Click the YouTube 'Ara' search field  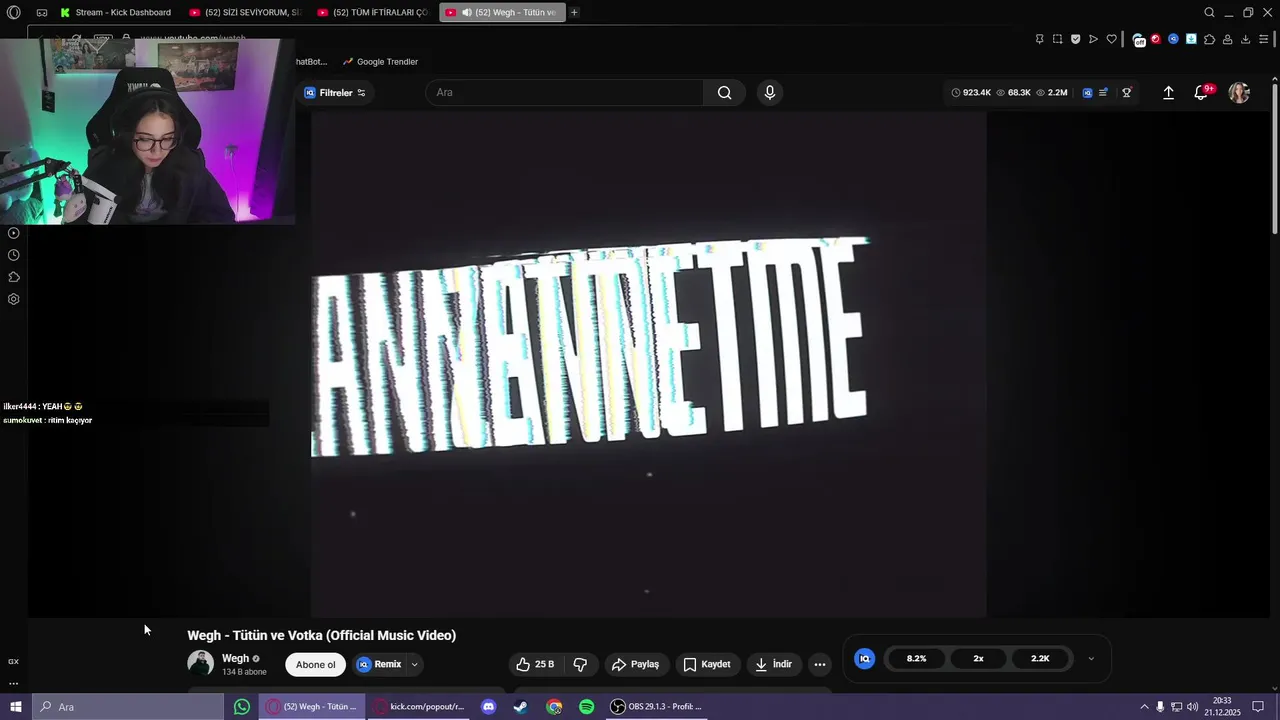click(565, 92)
